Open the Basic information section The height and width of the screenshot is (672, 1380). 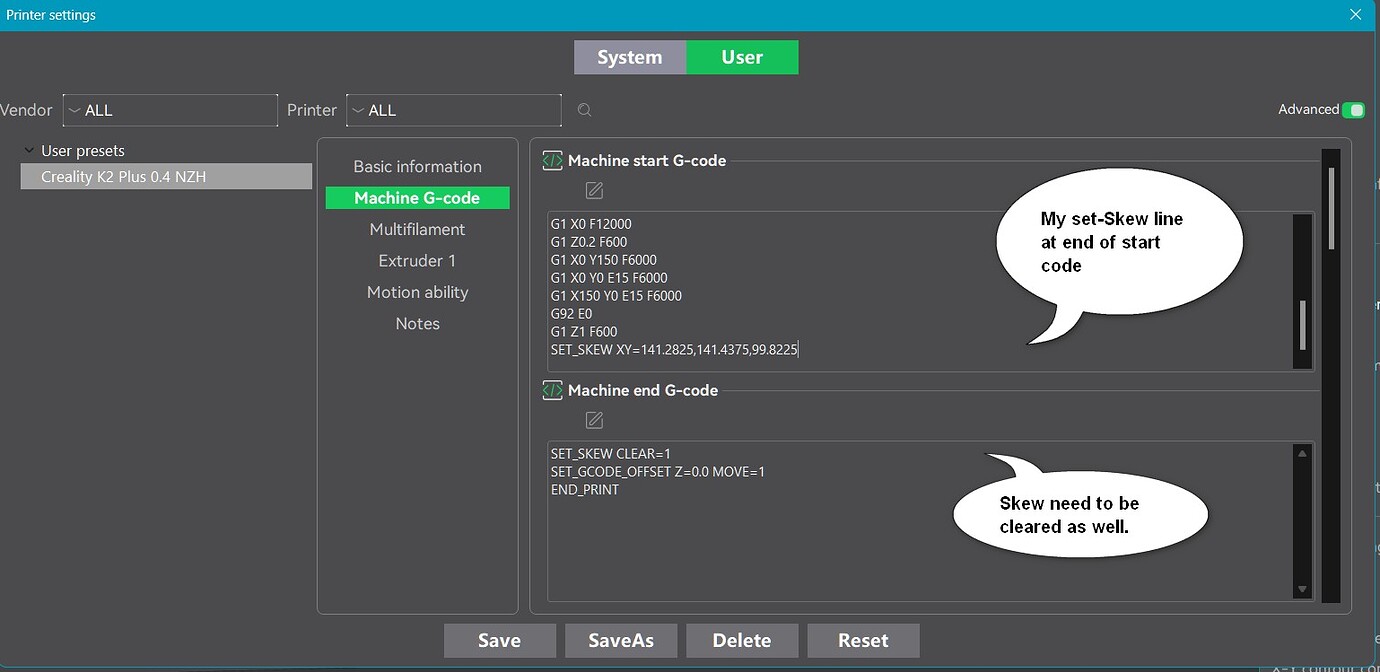pos(417,166)
